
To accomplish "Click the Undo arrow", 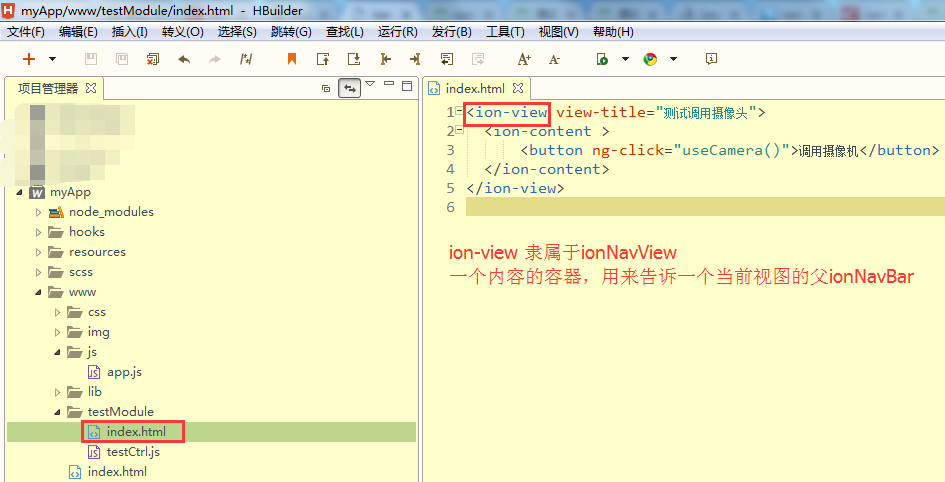I will pos(184,59).
